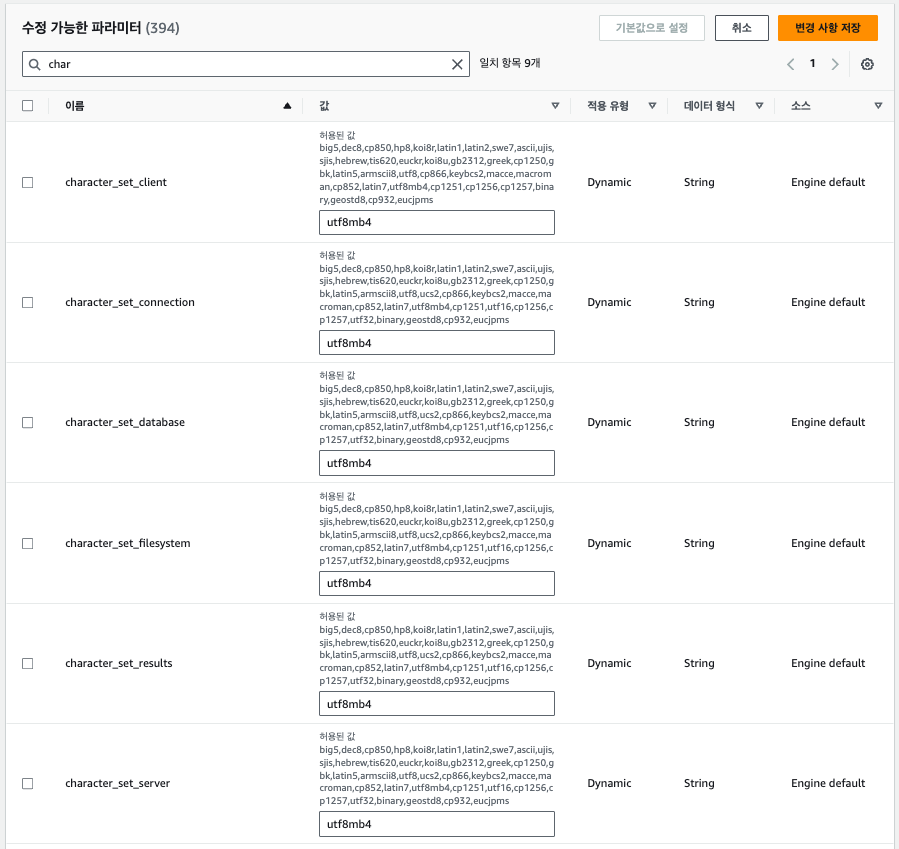Click the magnifier icon in the search box
Image resolution: width=899 pixels, height=849 pixels.
click(35, 64)
